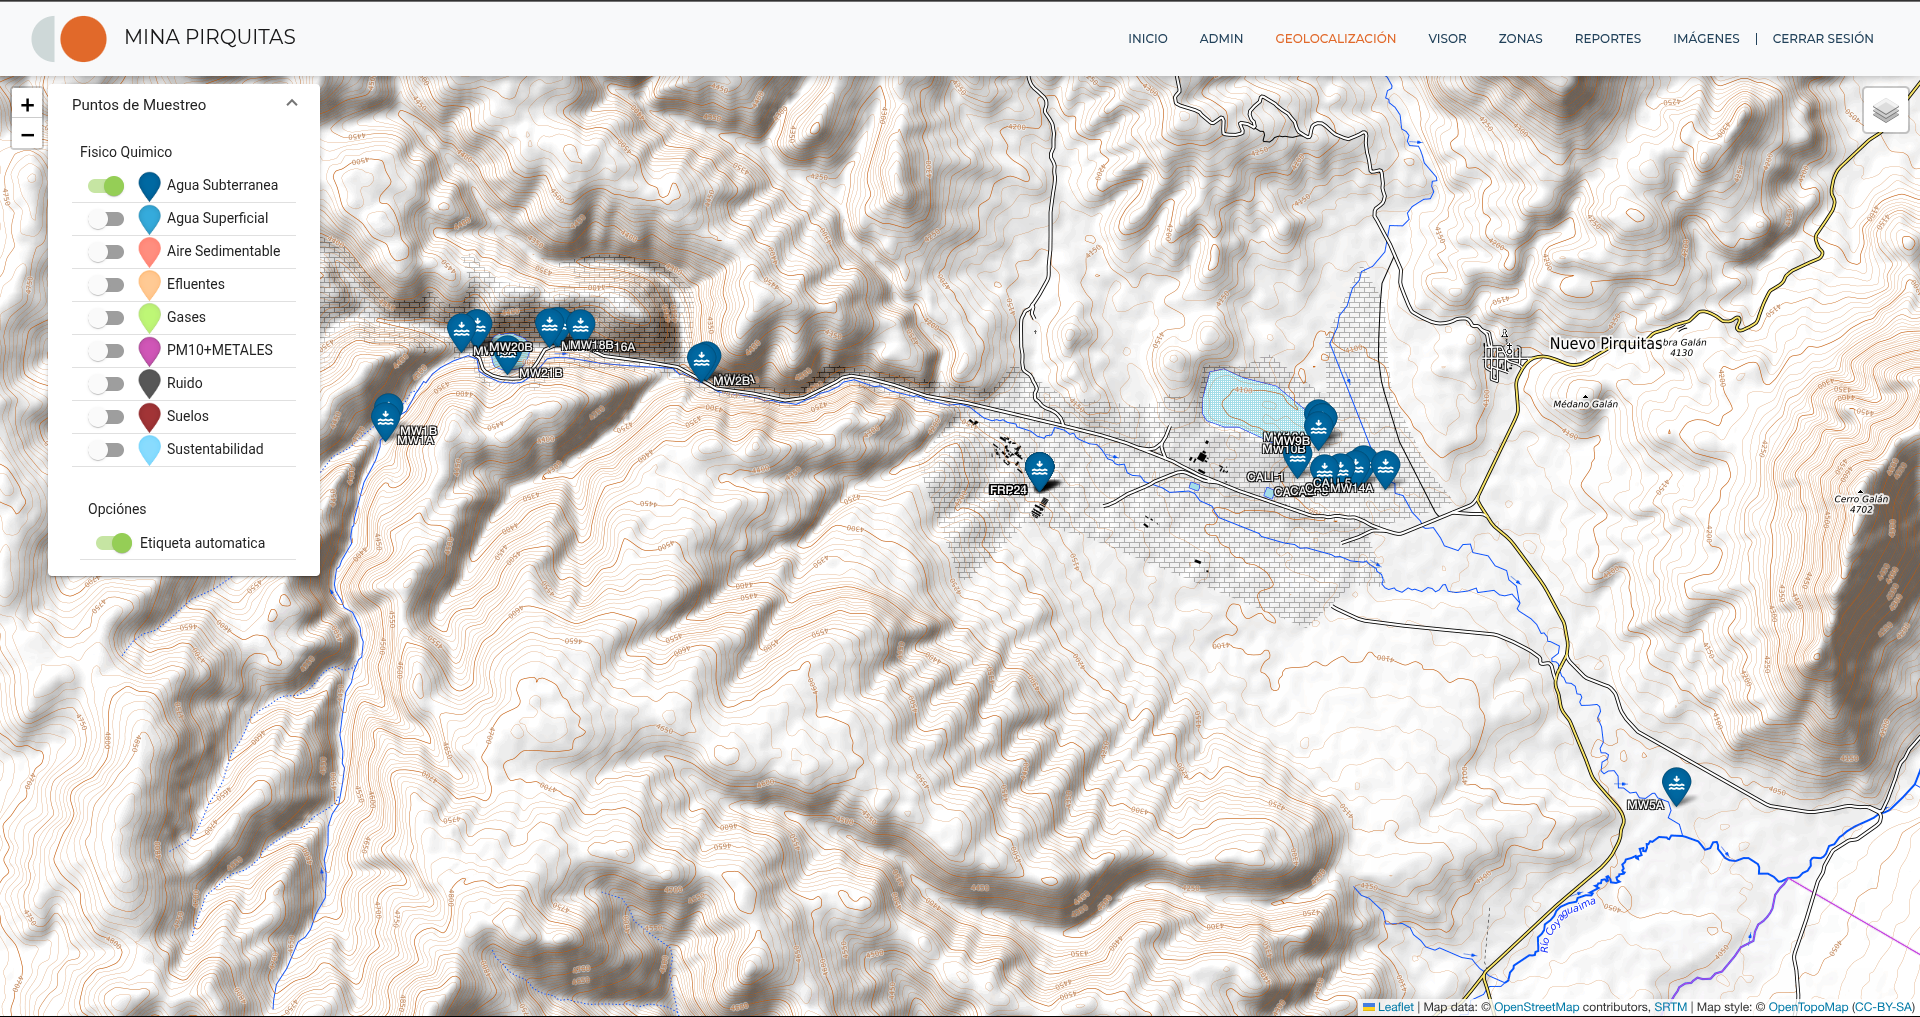
Task: Turn off Etiqueta automatica
Action: [x=115, y=543]
